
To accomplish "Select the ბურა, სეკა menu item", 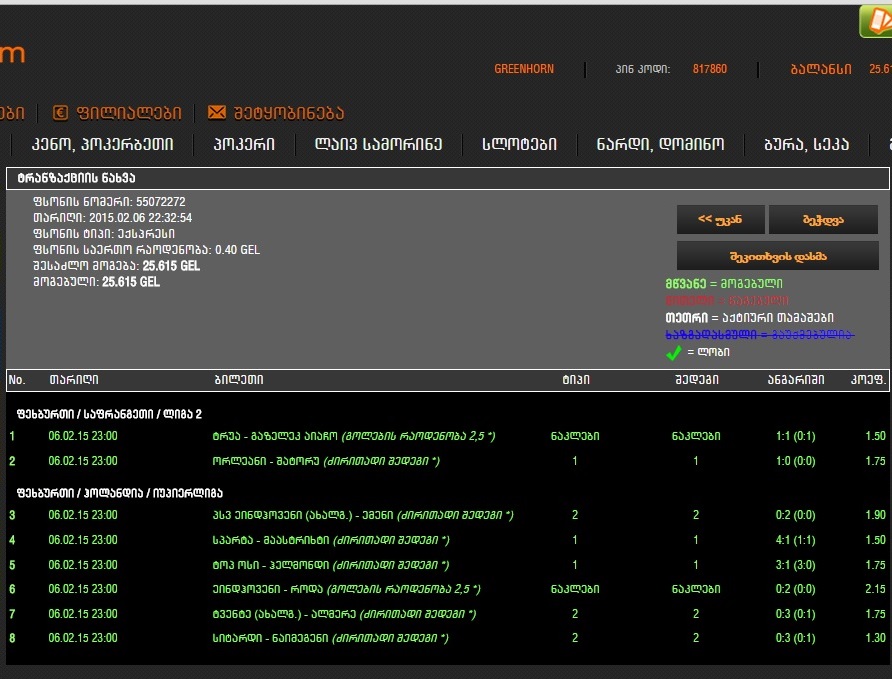I will click(x=806, y=144).
